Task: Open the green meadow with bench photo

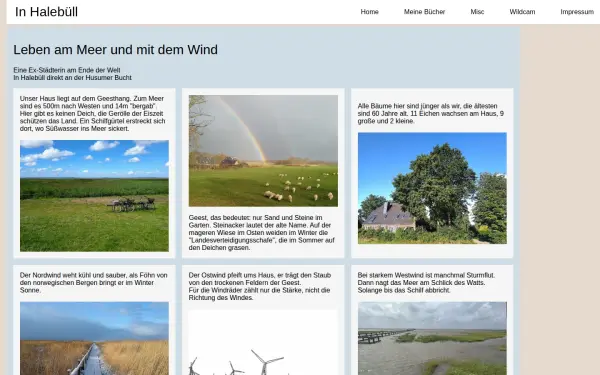Action: tap(94, 196)
